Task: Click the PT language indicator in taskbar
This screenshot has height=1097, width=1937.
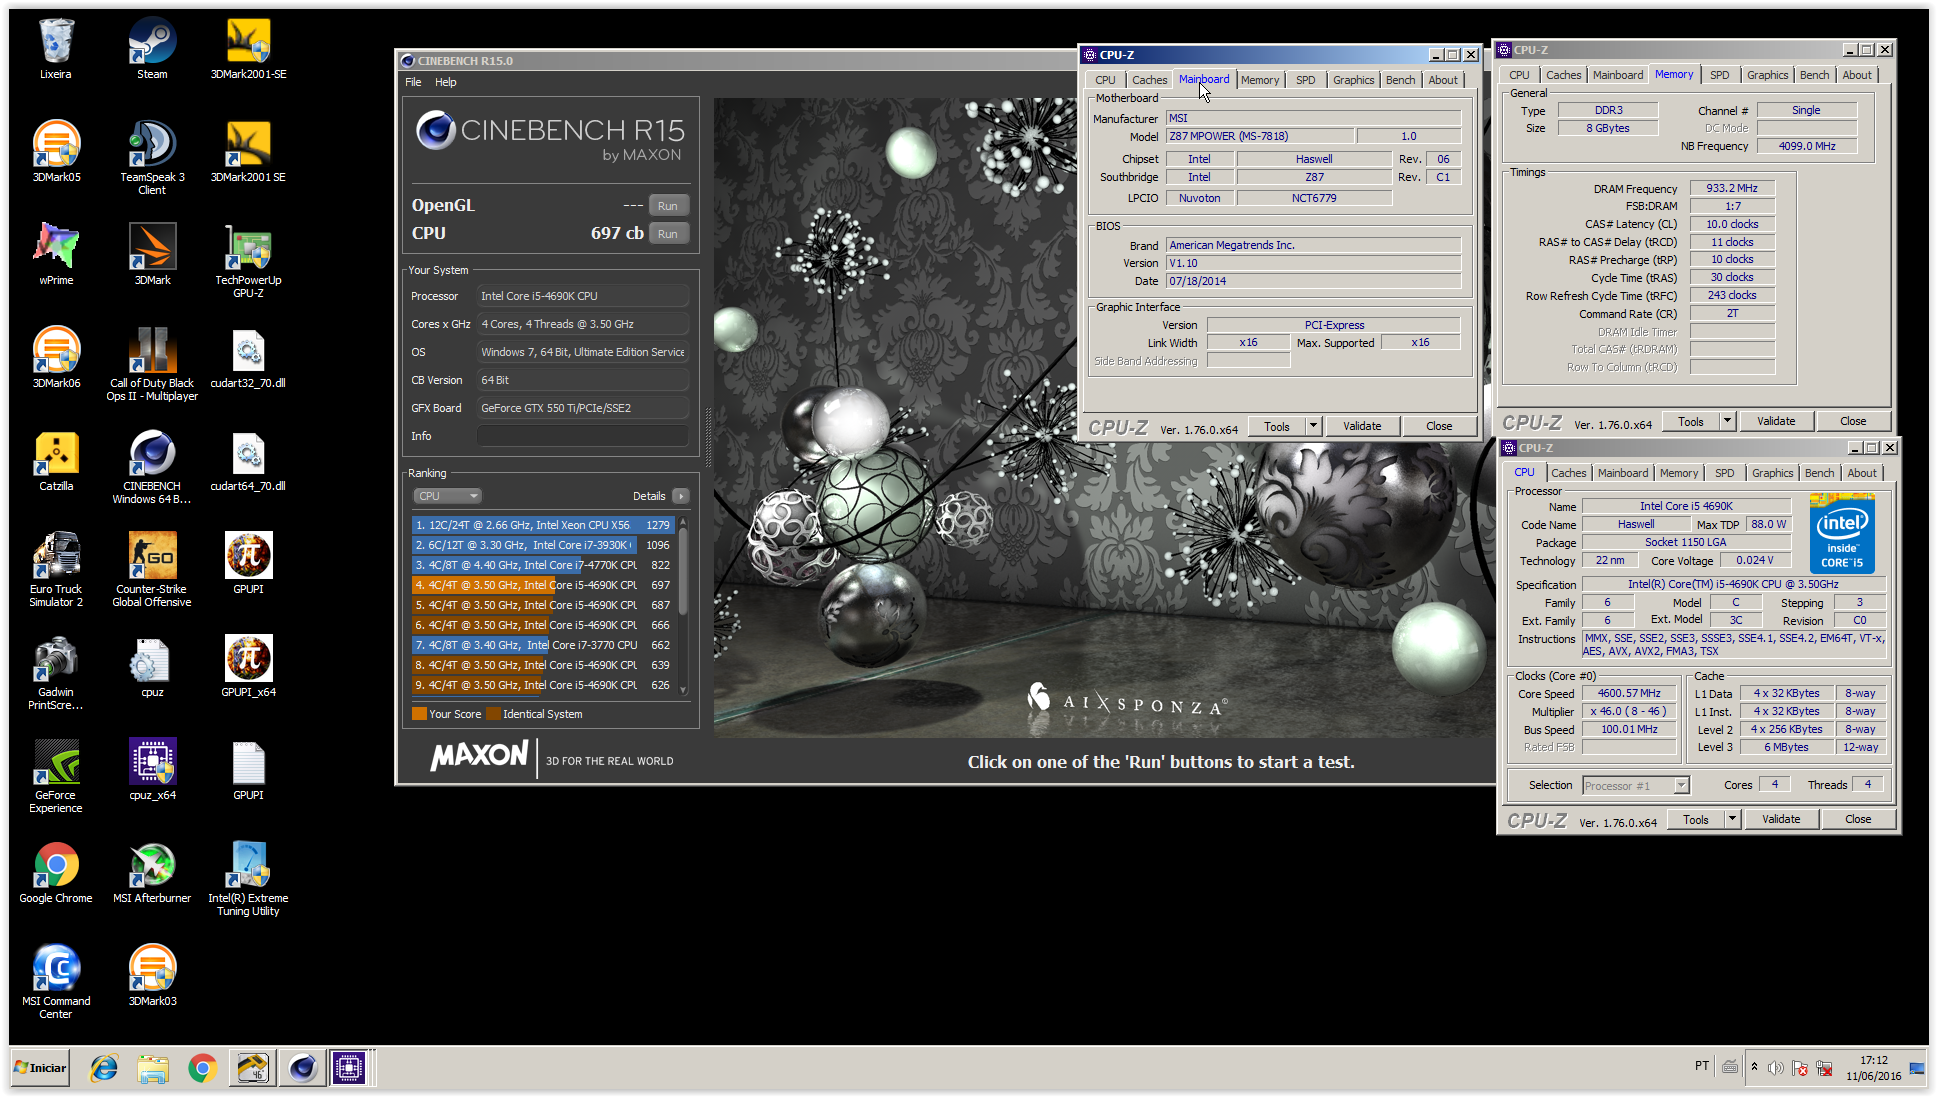Action: pos(1701,1066)
